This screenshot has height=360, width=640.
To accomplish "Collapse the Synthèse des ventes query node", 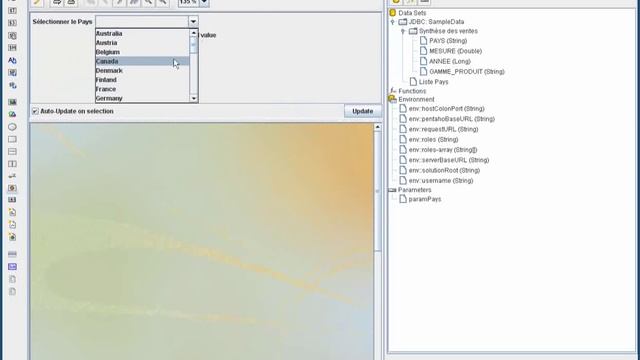I will [403, 31].
